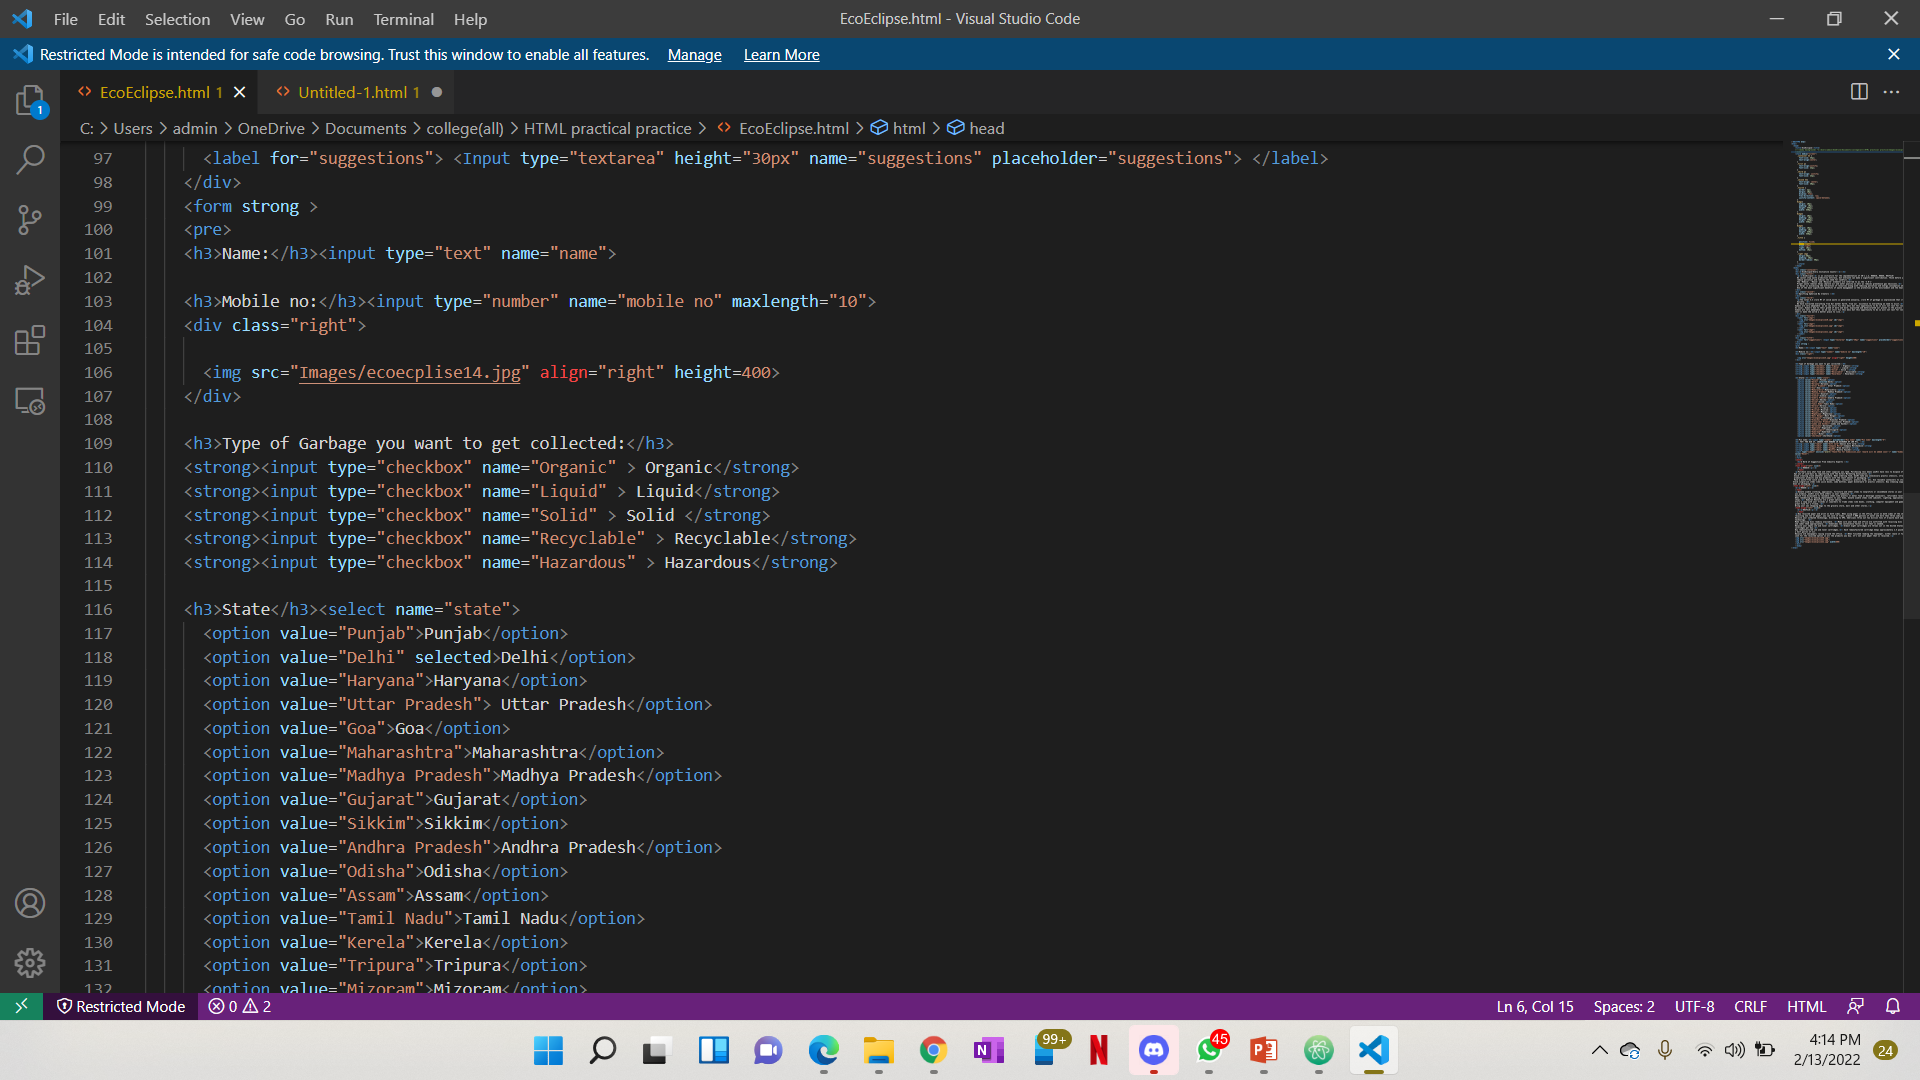Image resolution: width=1920 pixels, height=1080 pixels.
Task: Open the Extensions view
Action: click(x=30, y=340)
